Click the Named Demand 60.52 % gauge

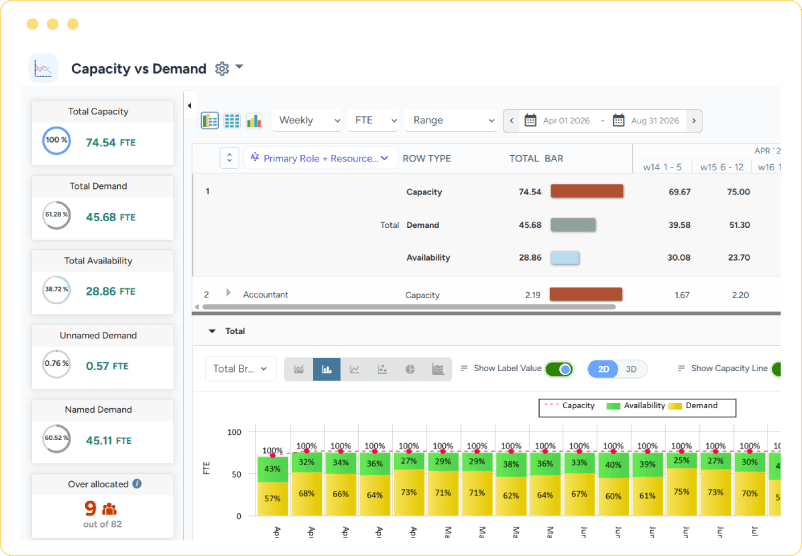56,438
